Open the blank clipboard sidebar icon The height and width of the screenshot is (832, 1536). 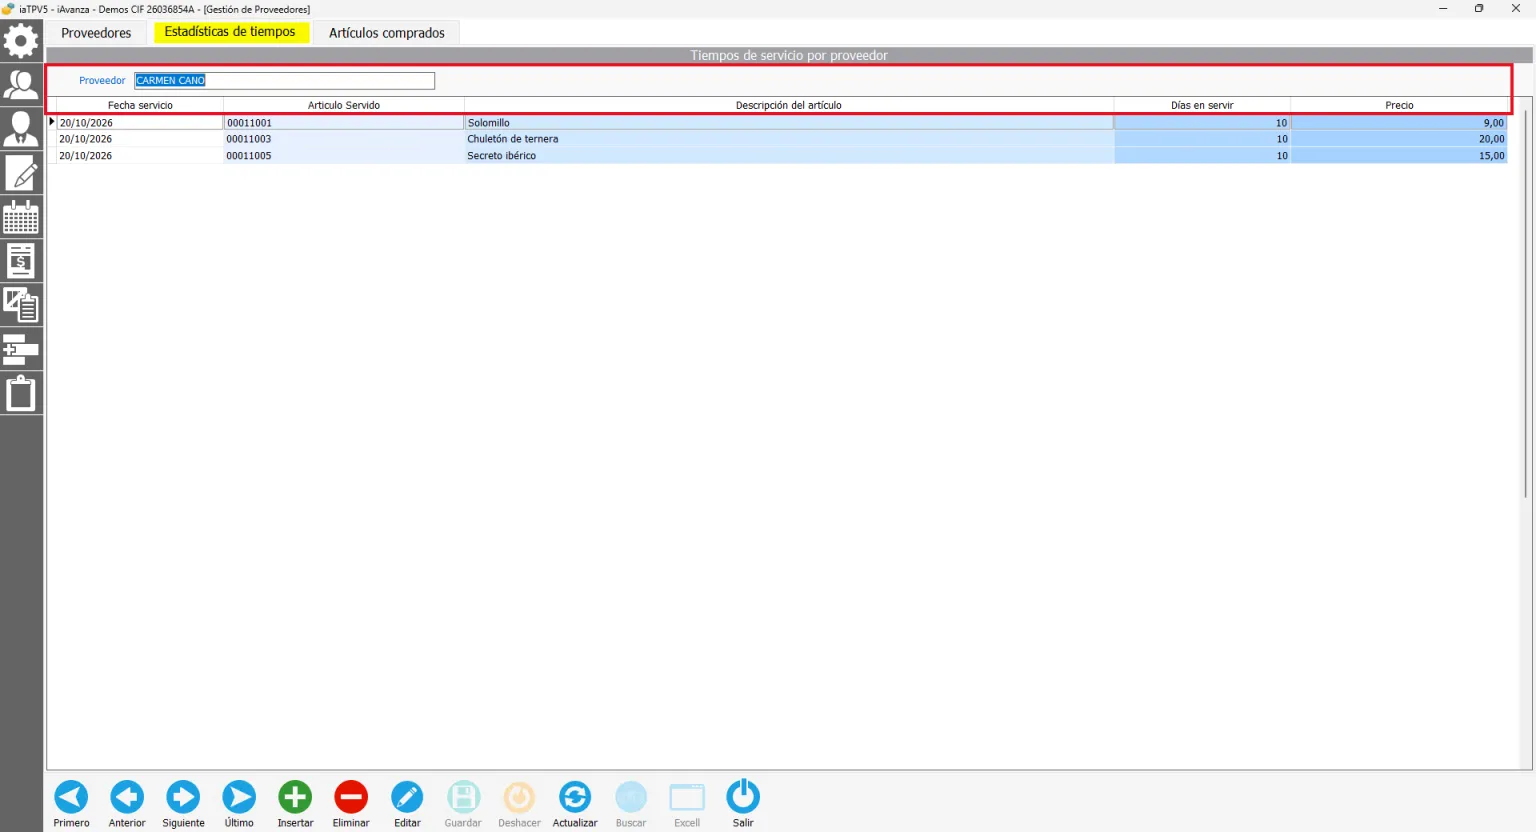(21, 393)
